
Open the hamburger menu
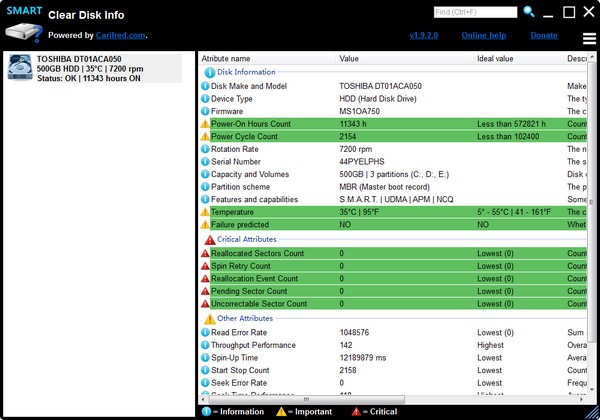click(x=590, y=39)
